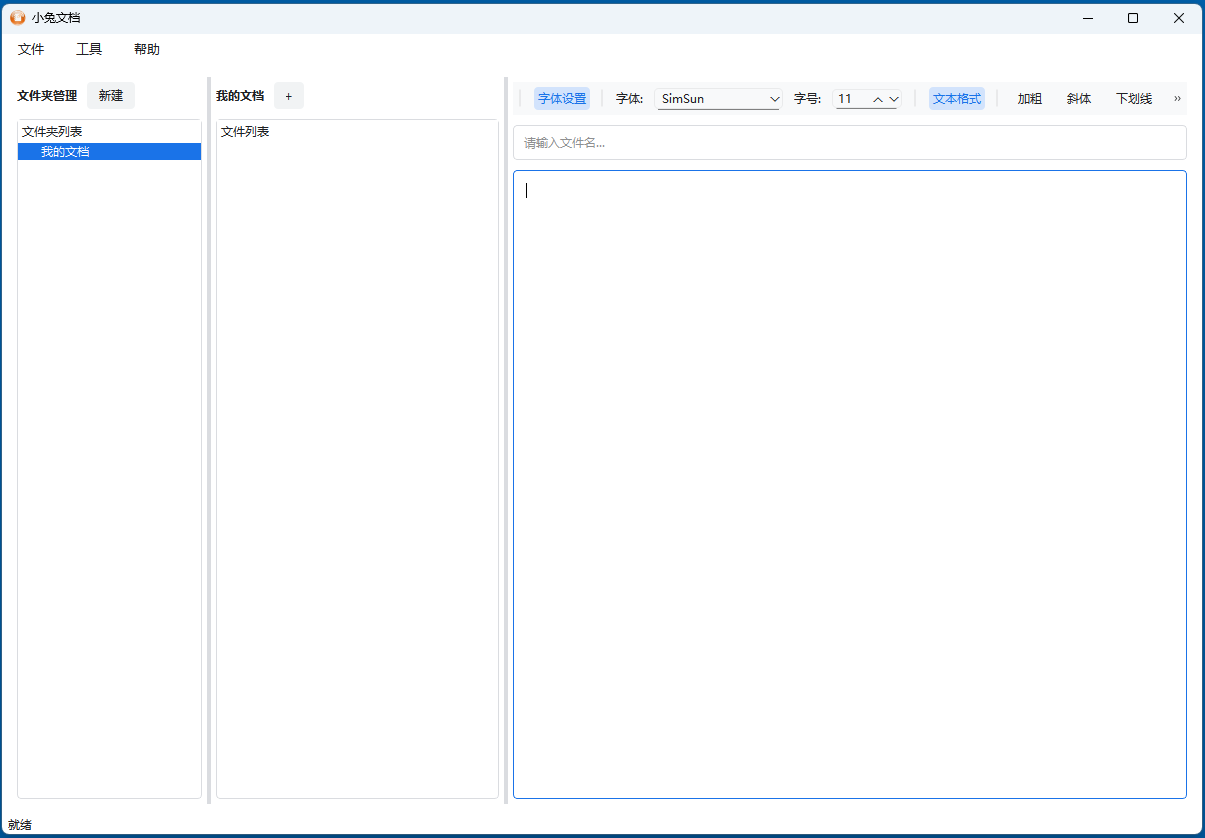Toggle bold formatting with 加粗
The image size is (1205, 838).
(1029, 98)
